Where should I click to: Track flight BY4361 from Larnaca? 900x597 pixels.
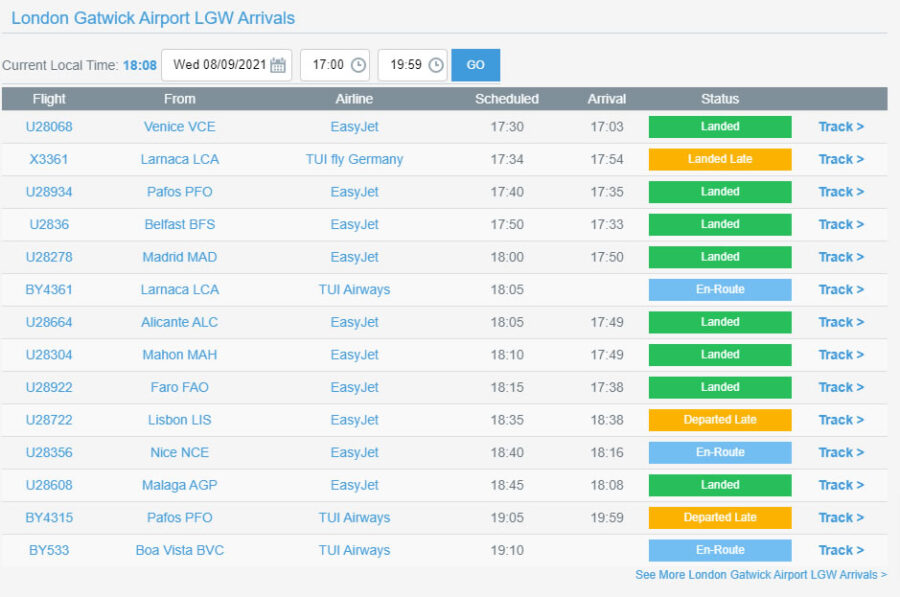pyautogui.click(x=840, y=290)
